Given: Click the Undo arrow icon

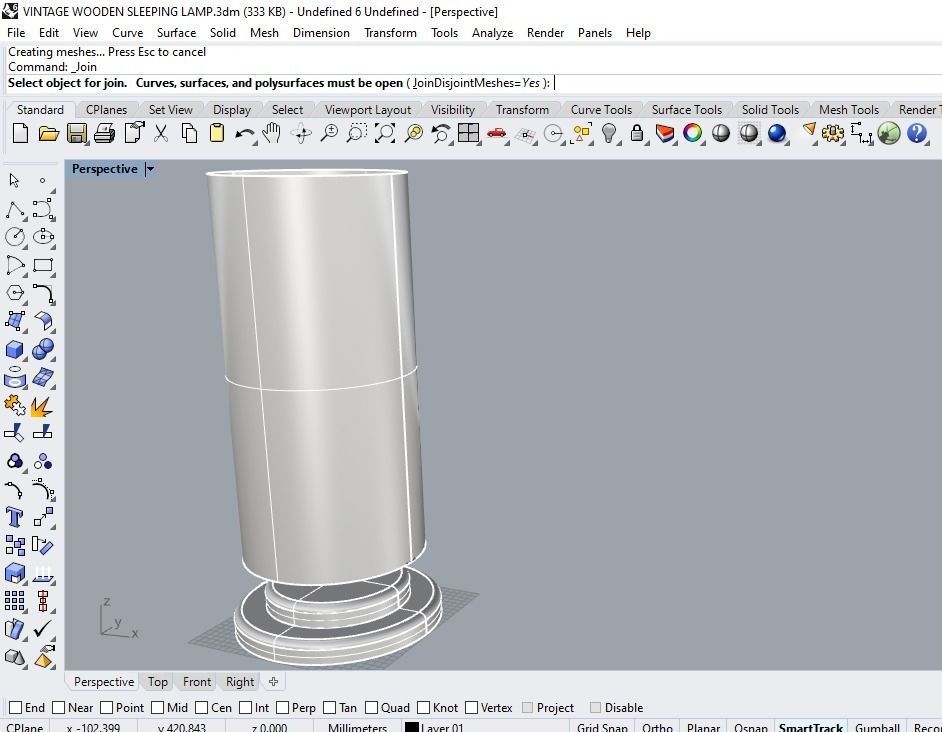Looking at the screenshot, I should tap(244, 133).
